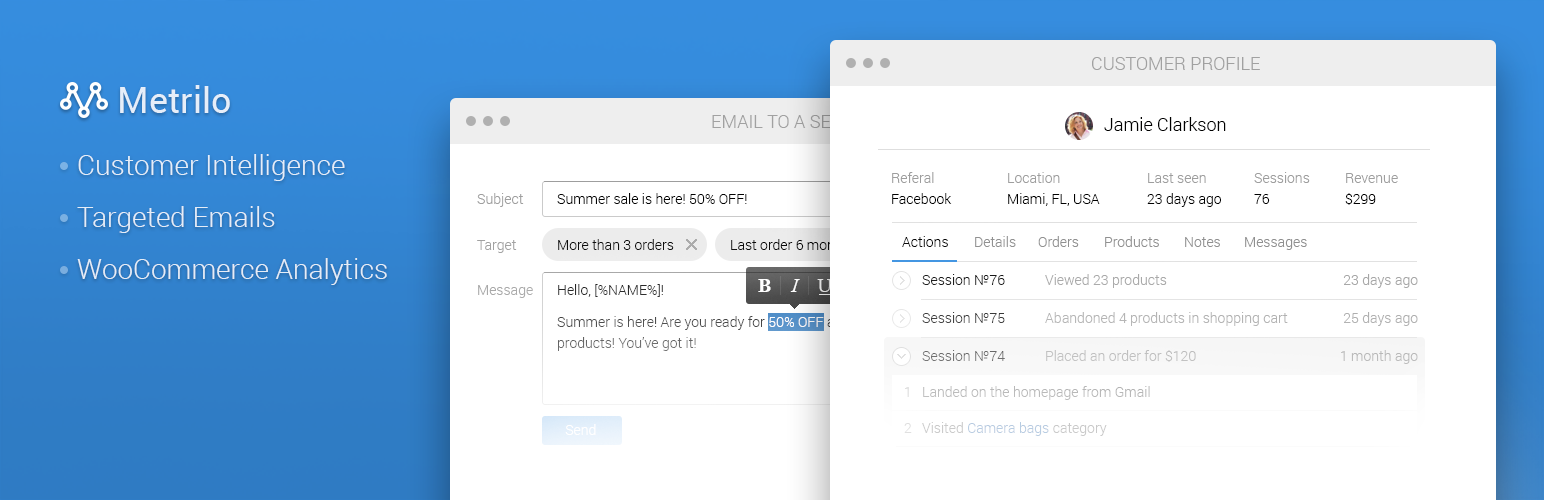
Task: Toggle Bold in the message formatting toolbar
Action: pyautogui.click(x=764, y=286)
